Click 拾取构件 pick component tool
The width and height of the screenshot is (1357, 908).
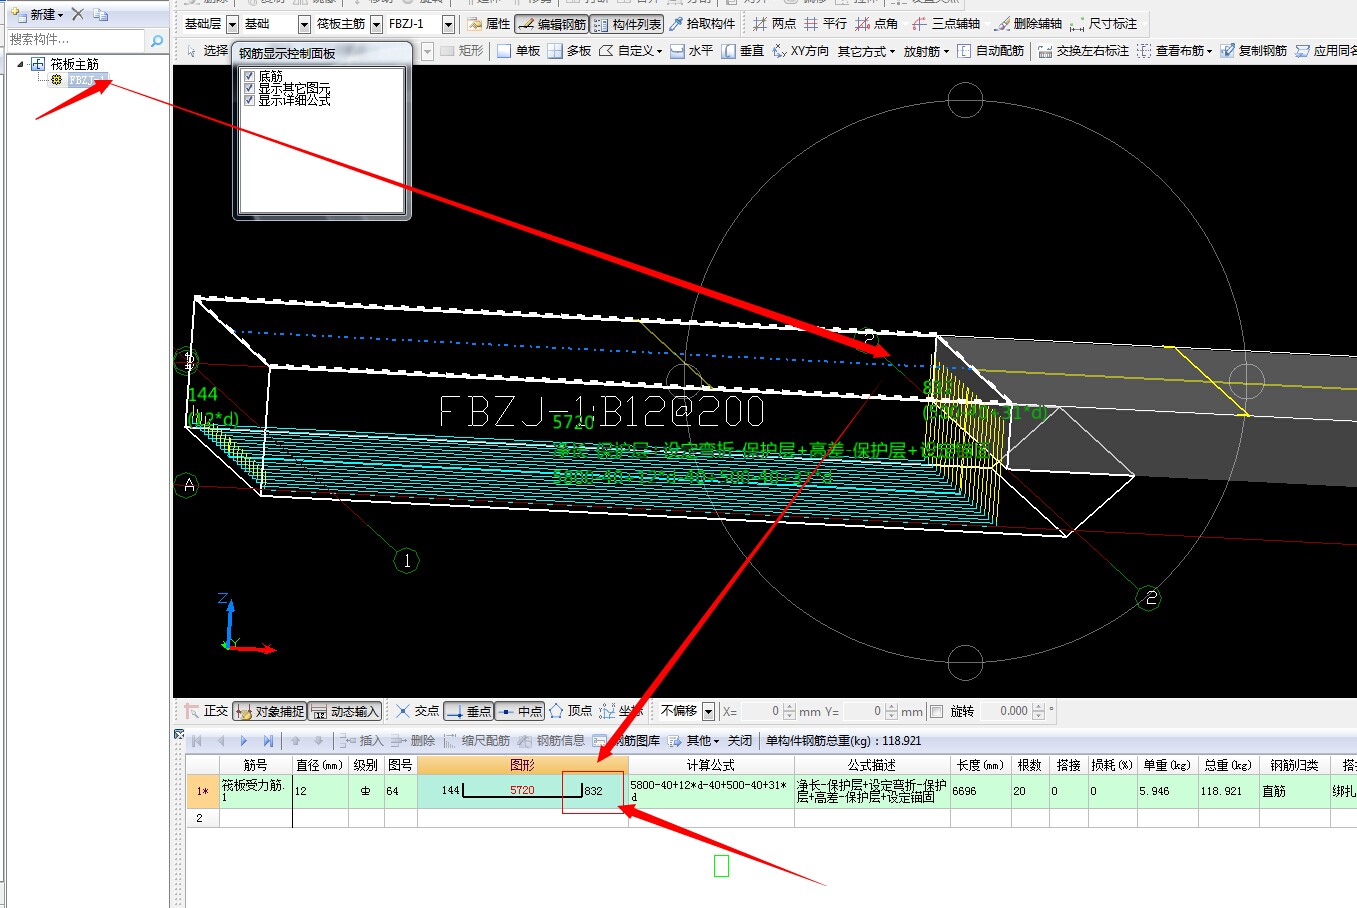pos(702,24)
